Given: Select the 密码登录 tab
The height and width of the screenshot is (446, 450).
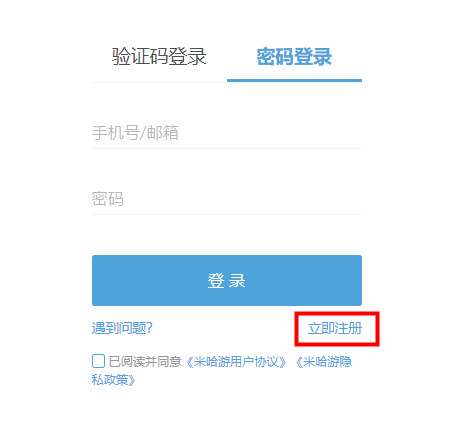Looking at the screenshot, I should [x=294, y=56].
